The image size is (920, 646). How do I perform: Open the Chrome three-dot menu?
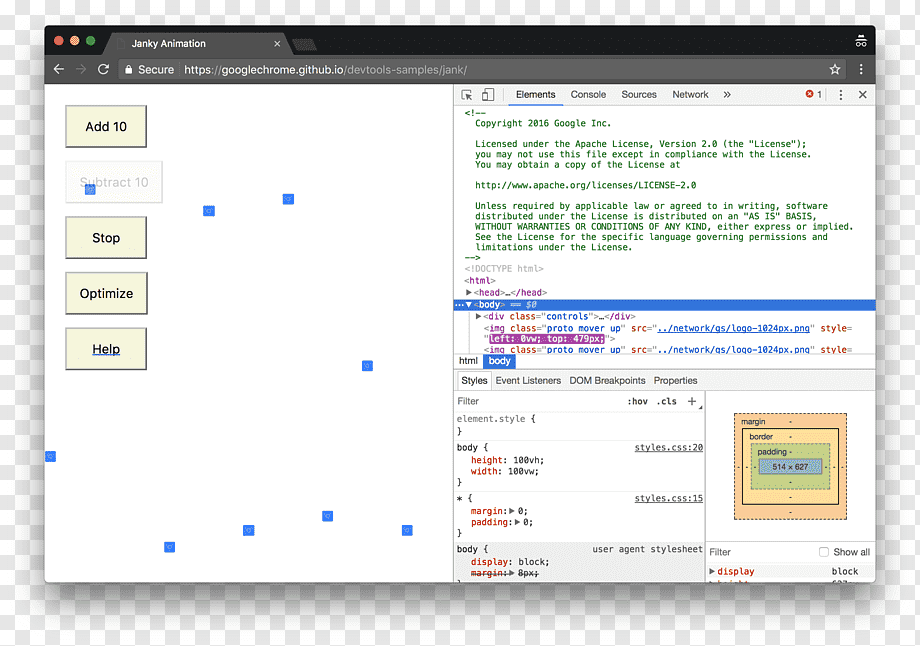[861, 69]
